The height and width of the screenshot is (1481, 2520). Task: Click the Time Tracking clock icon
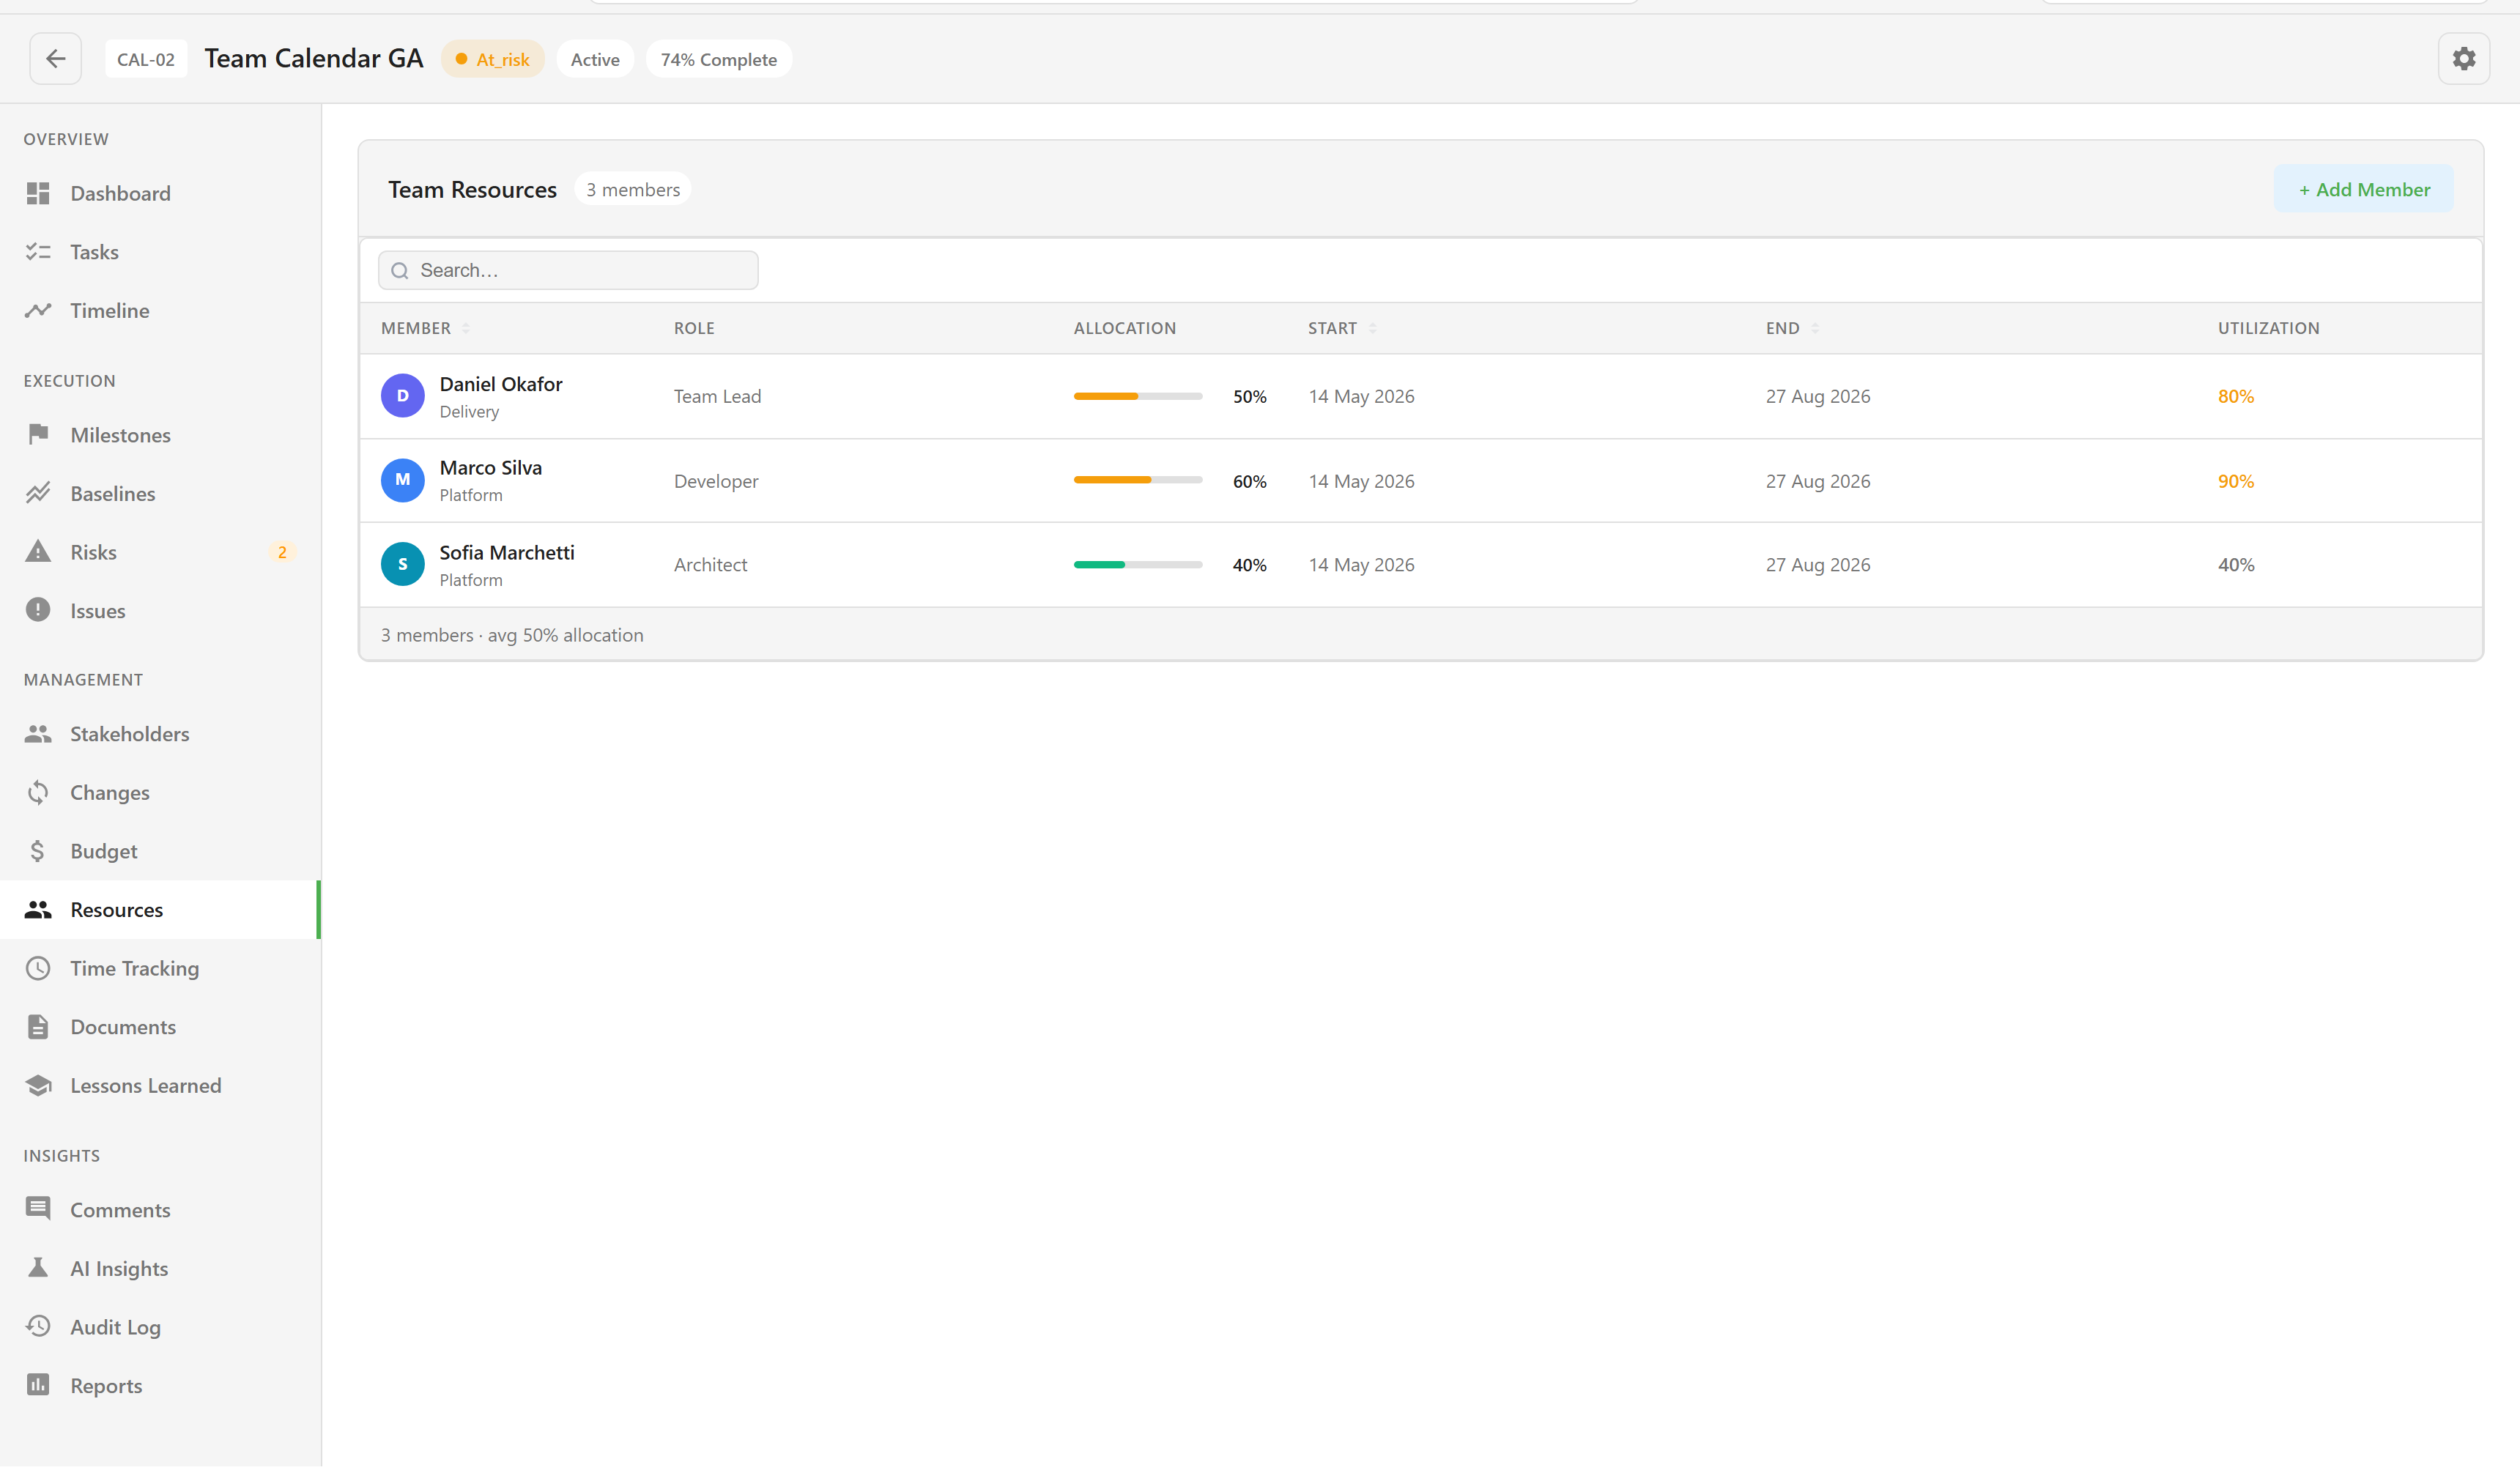click(x=38, y=969)
